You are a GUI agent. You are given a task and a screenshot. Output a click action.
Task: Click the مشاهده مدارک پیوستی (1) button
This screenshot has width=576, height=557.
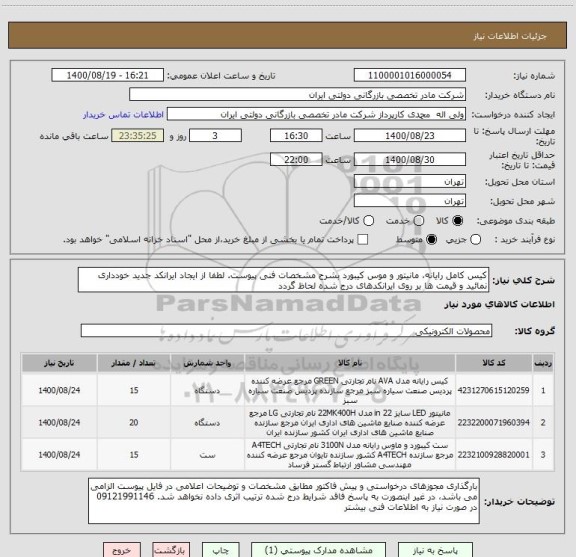pyautogui.click(x=318, y=550)
